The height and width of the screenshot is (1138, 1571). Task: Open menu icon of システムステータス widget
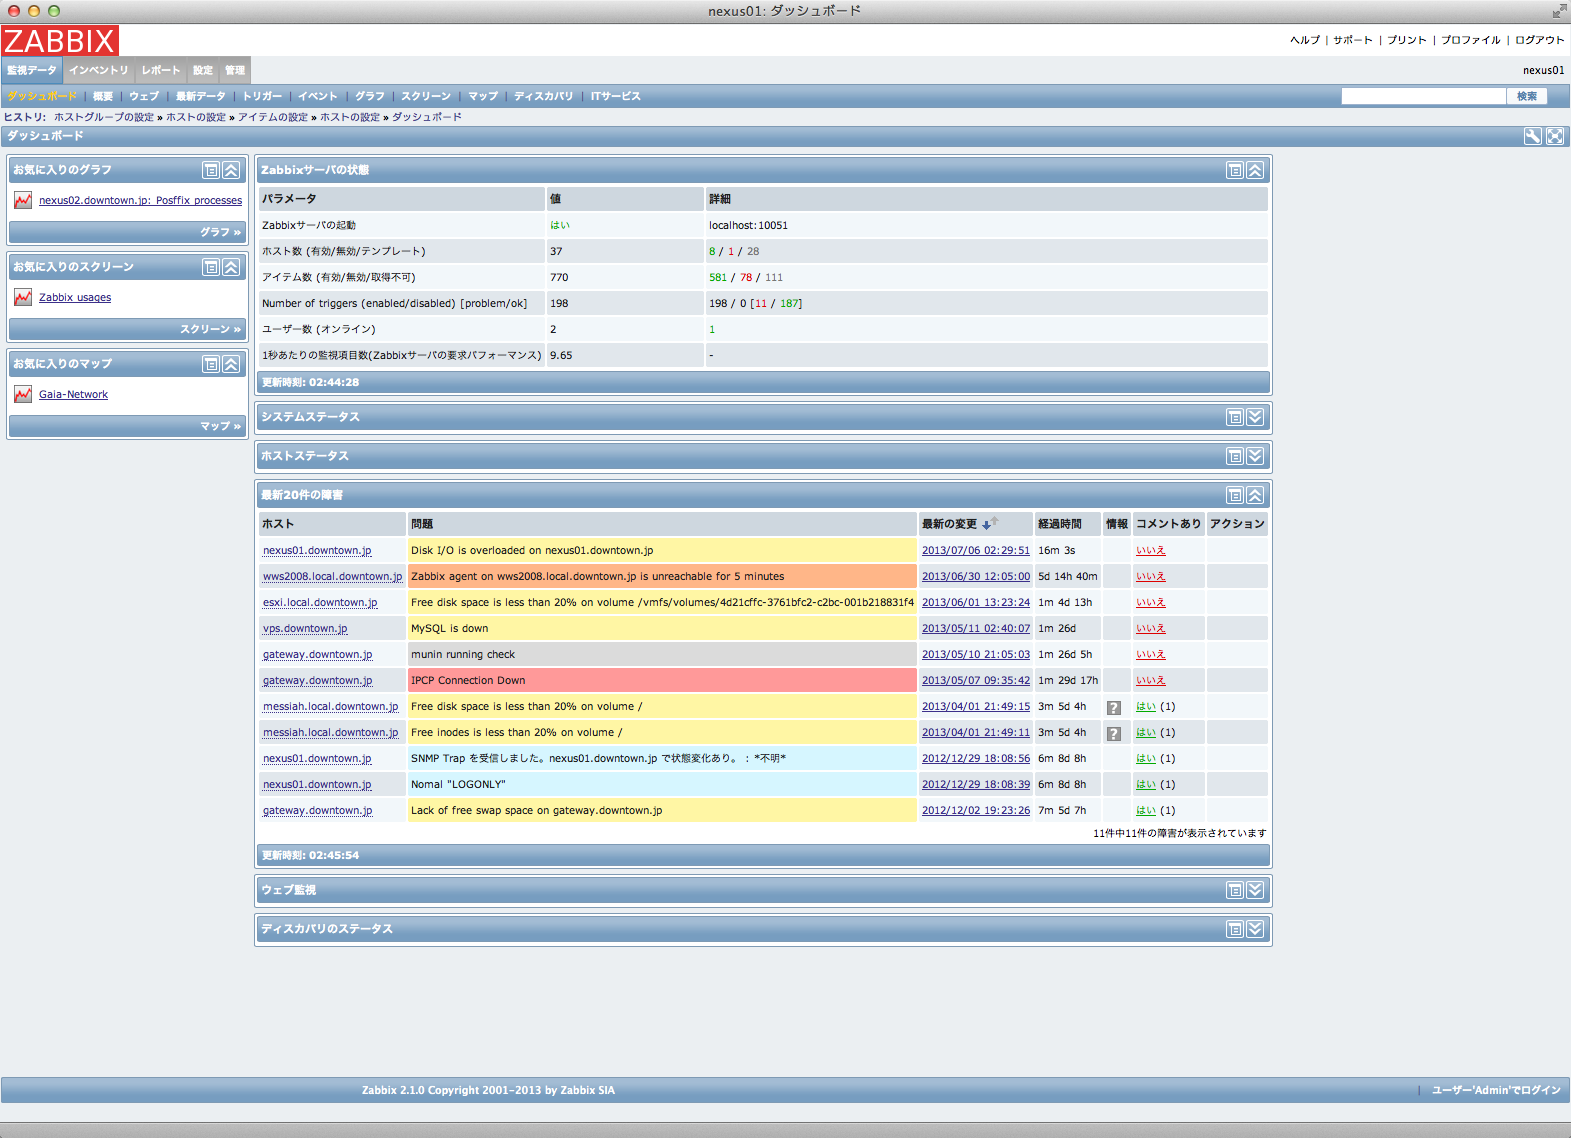1235,417
